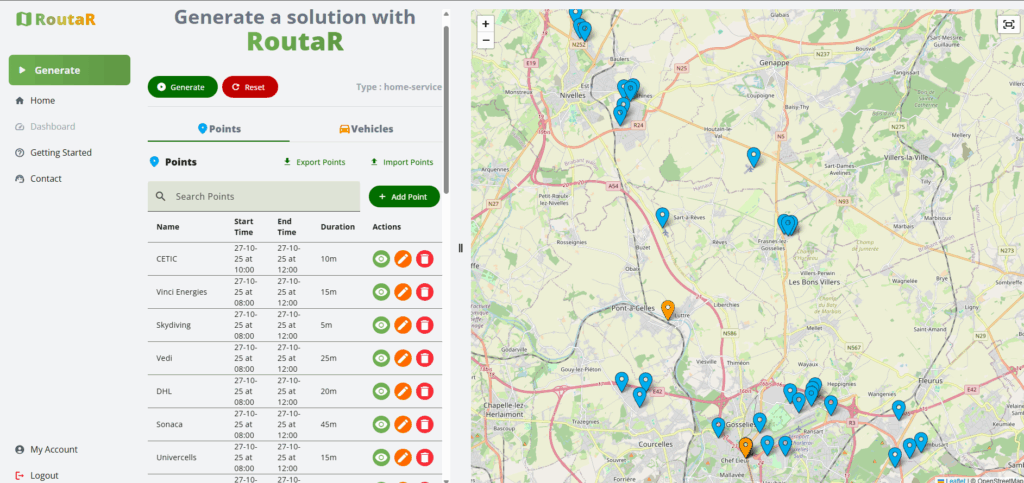Delete the Vinci Energies point

pyautogui.click(x=425, y=292)
